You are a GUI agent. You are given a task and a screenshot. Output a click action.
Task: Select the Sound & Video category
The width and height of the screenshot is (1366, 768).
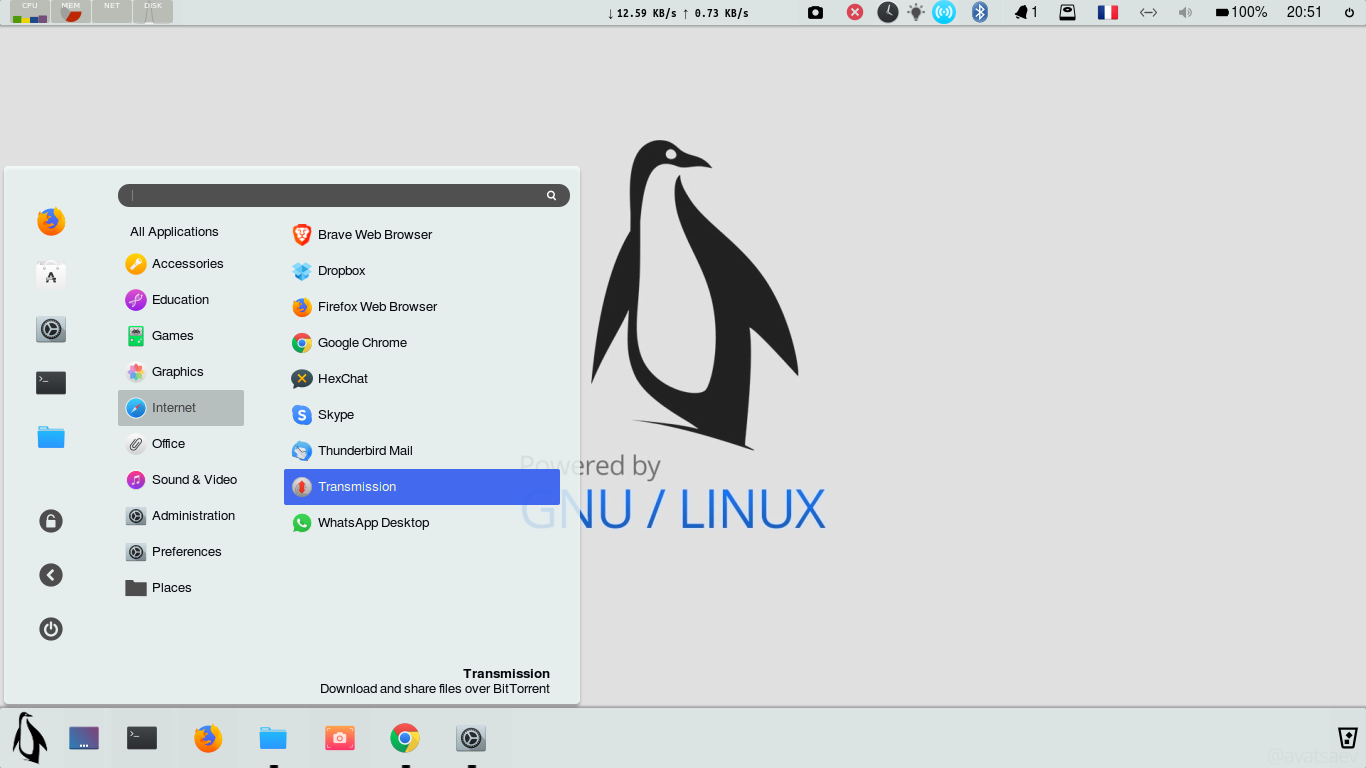(181, 480)
